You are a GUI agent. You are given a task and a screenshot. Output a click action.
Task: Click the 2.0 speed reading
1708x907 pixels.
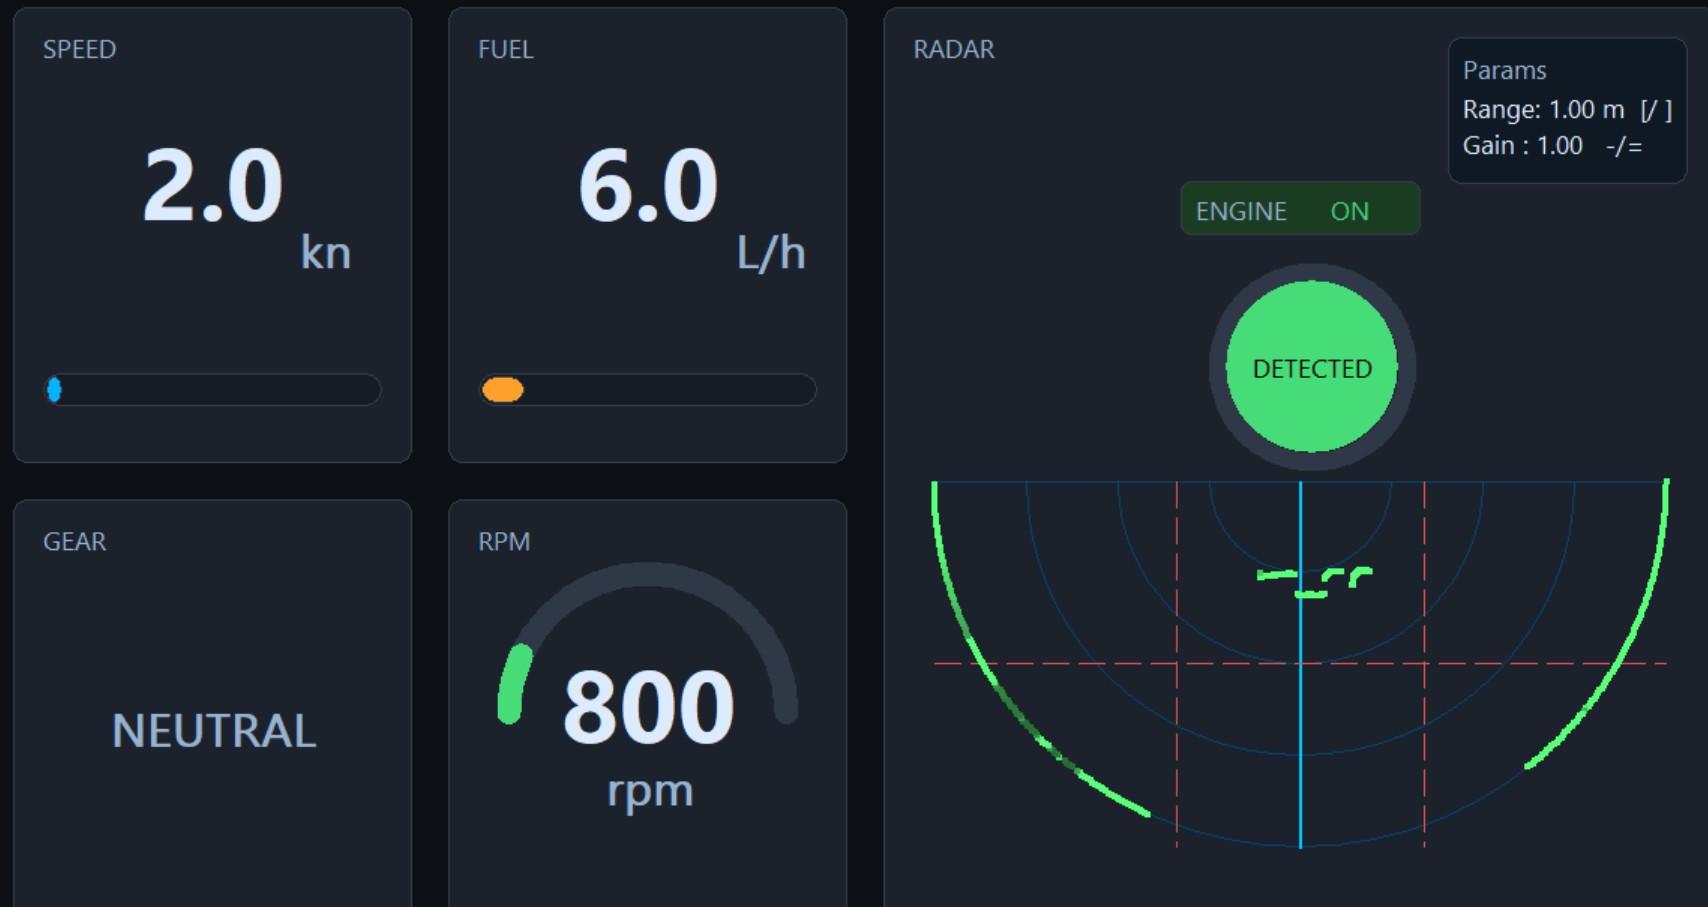coord(213,186)
